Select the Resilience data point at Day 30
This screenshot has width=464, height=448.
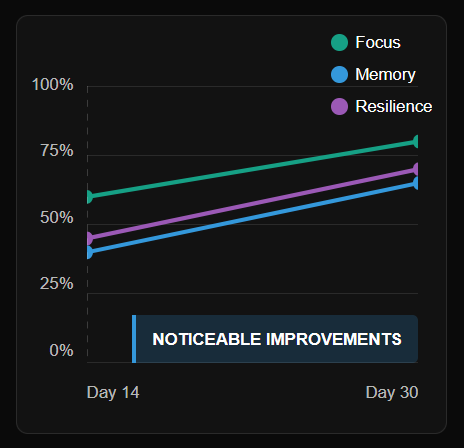click(416, 169)
